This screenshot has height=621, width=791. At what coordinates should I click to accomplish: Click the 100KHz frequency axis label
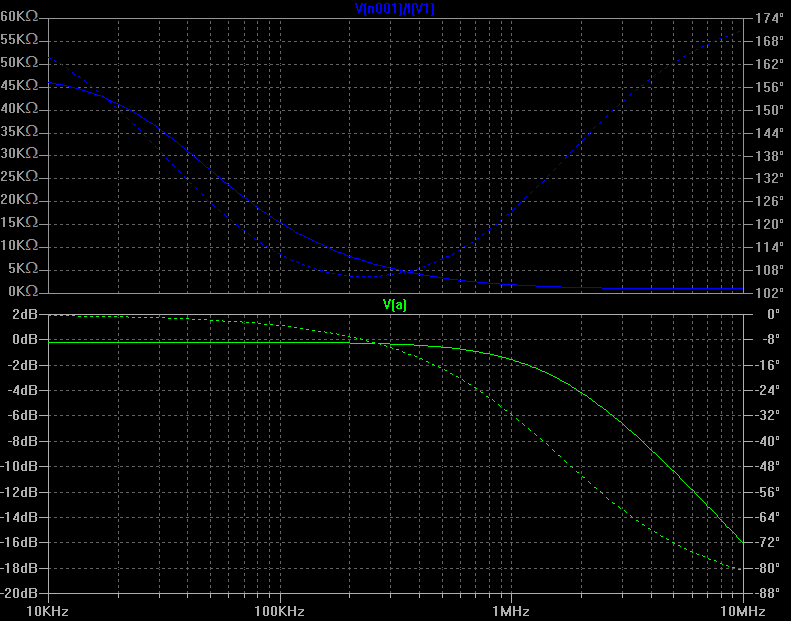tap(279, 611)
